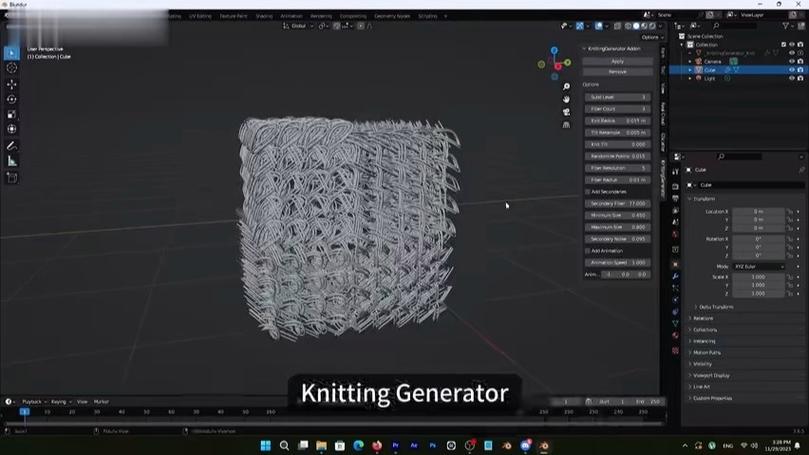
Task: Select the Transform tool
Action: 11,129
